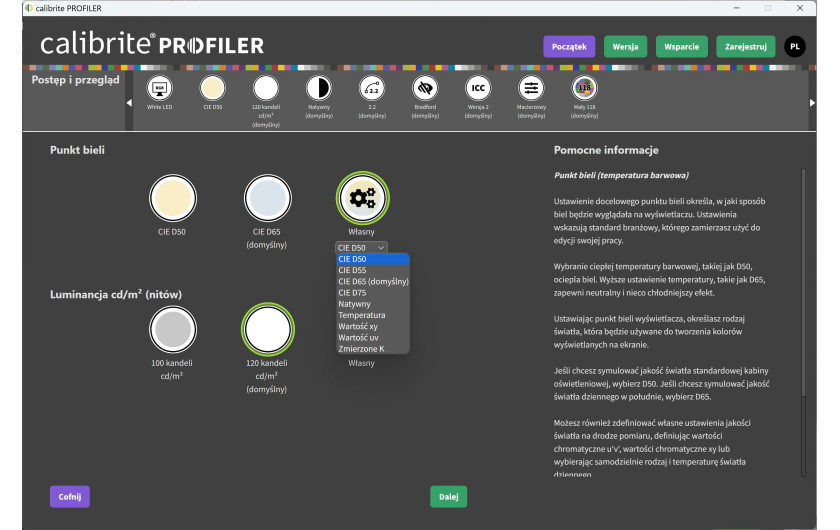
Task: Go back with the Cofnij button
Action: click(70, 497)
